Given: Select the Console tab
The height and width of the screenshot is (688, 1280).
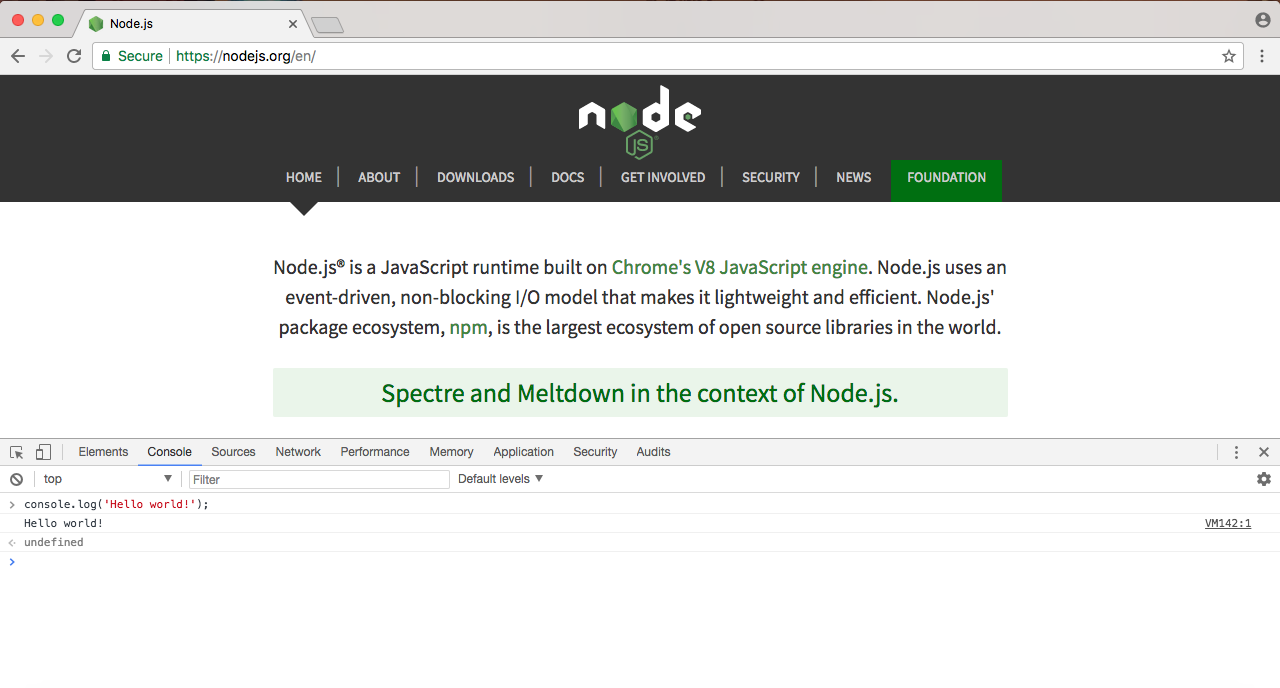Looking at the screenshot, I should (169, 452).
